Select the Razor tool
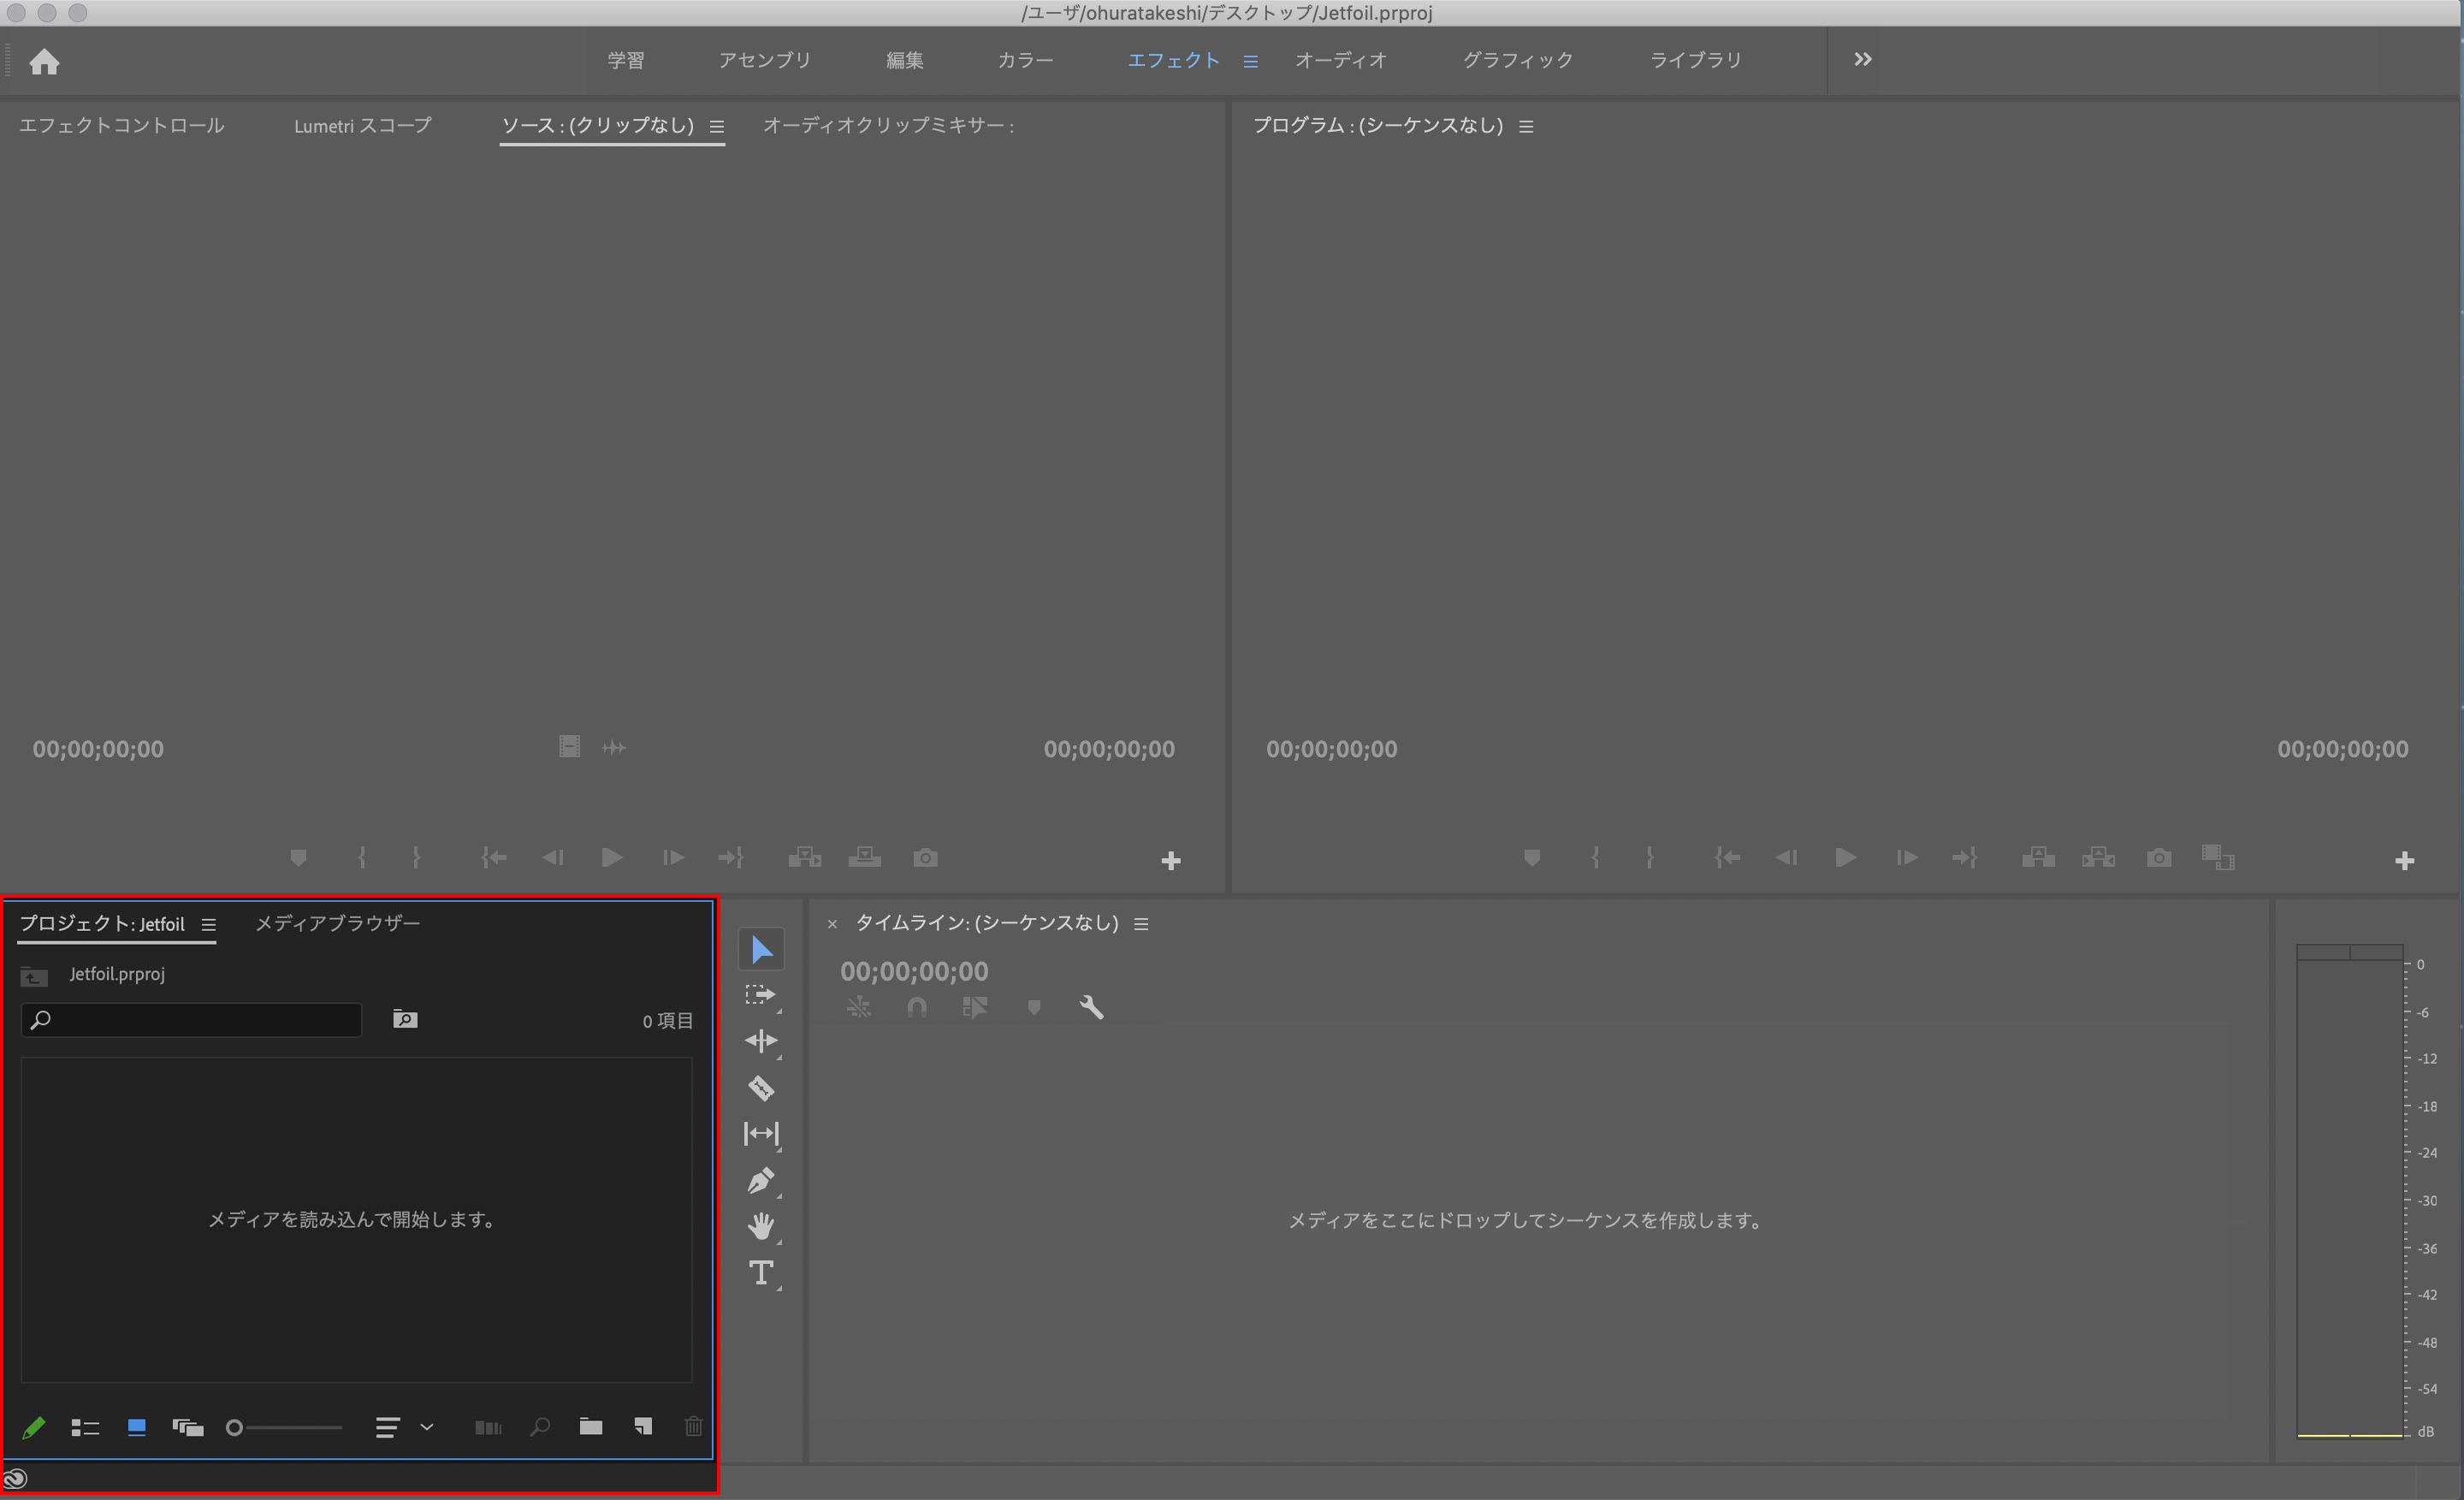The height and width of the screenshot is (1500, 2464). pyautogui.click(x=761, y=1088)
